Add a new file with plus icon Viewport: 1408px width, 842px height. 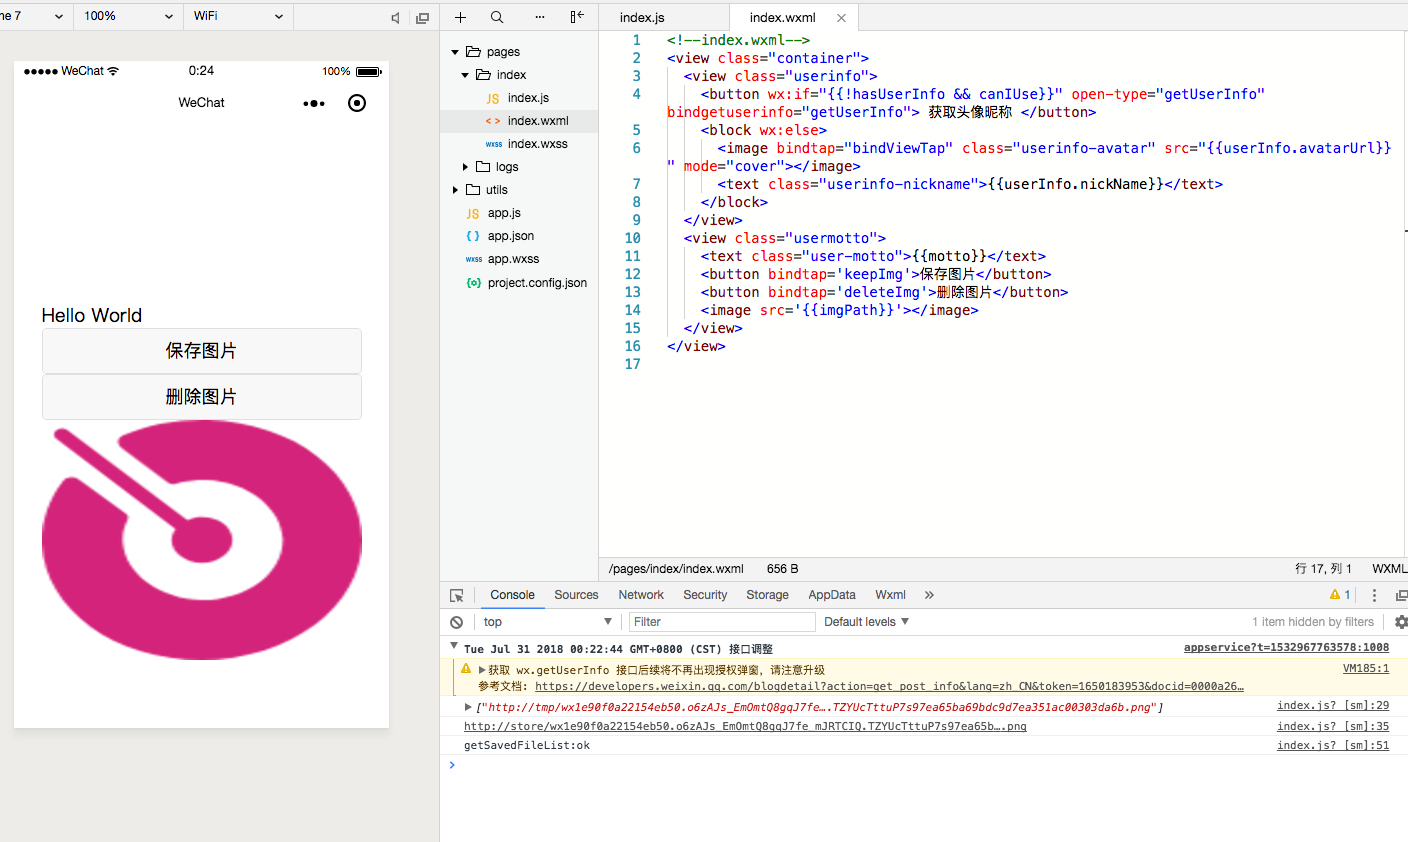(460, 17)
